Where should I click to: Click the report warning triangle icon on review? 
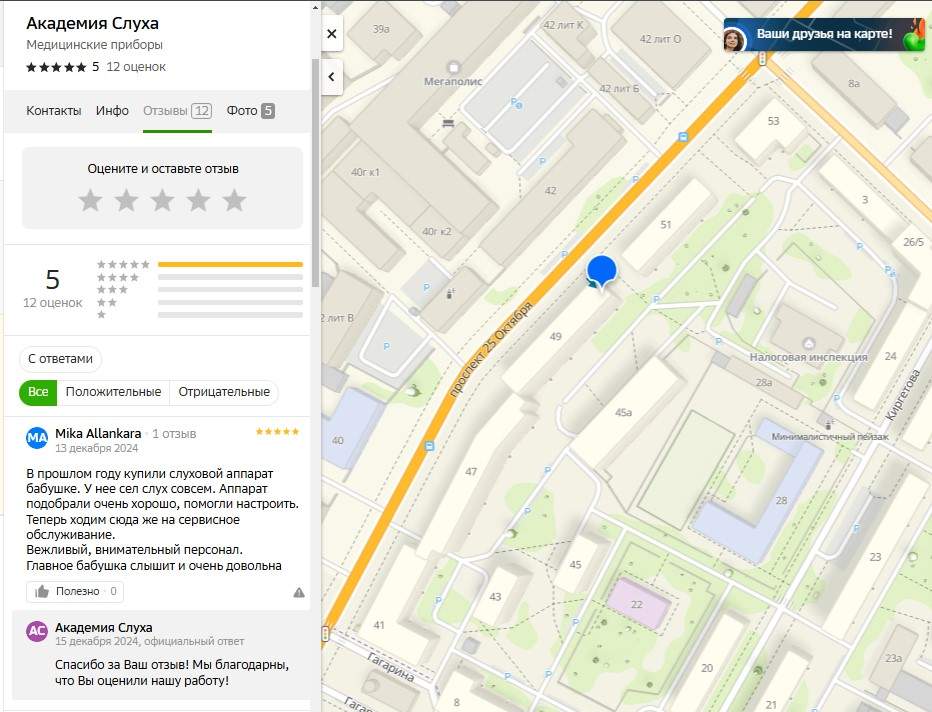[299, 592]
